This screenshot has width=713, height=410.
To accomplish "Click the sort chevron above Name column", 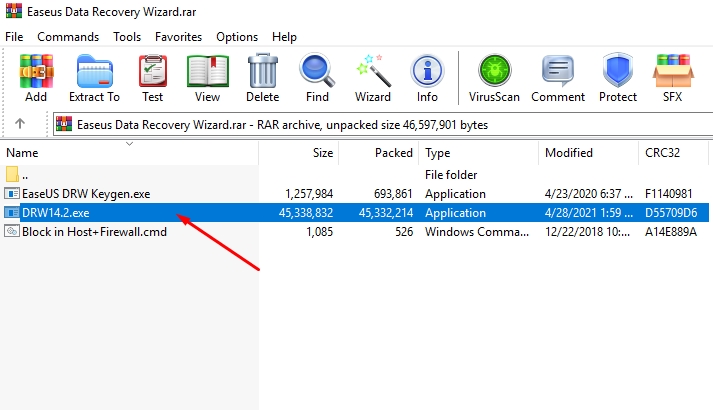I will click(x=129, y=144).
